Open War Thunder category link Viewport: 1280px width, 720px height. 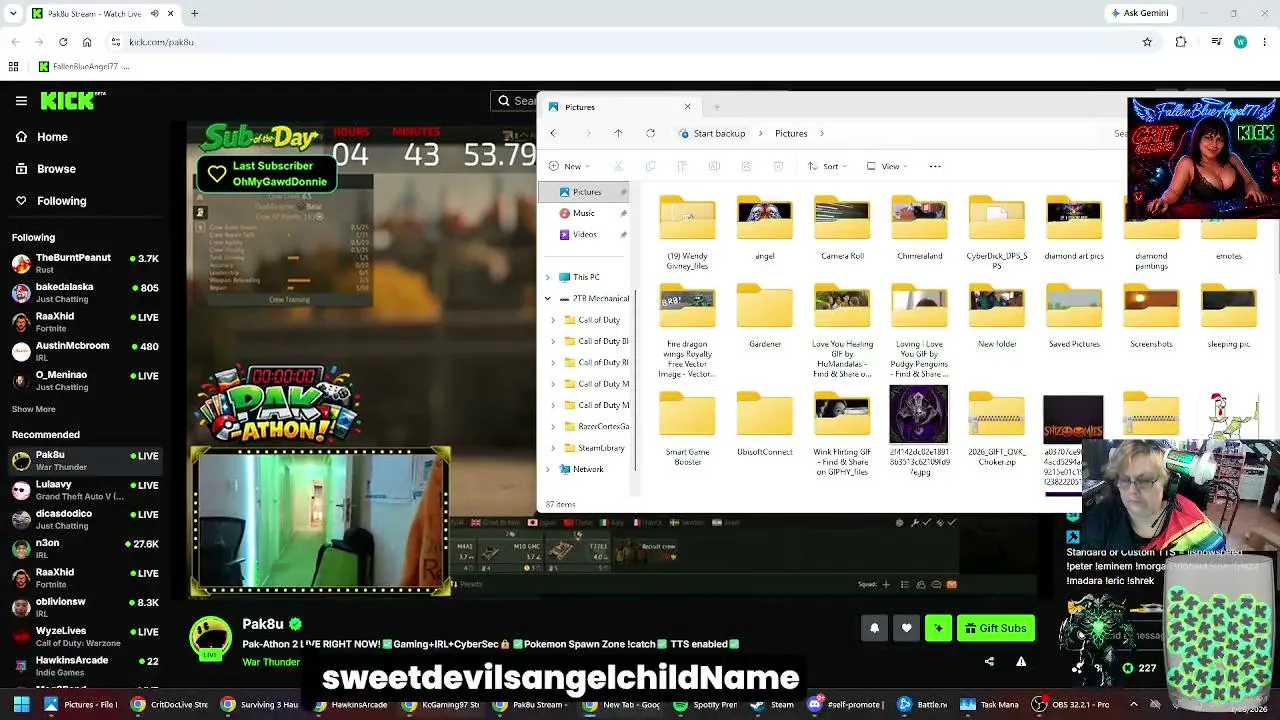tap(271, 662)
